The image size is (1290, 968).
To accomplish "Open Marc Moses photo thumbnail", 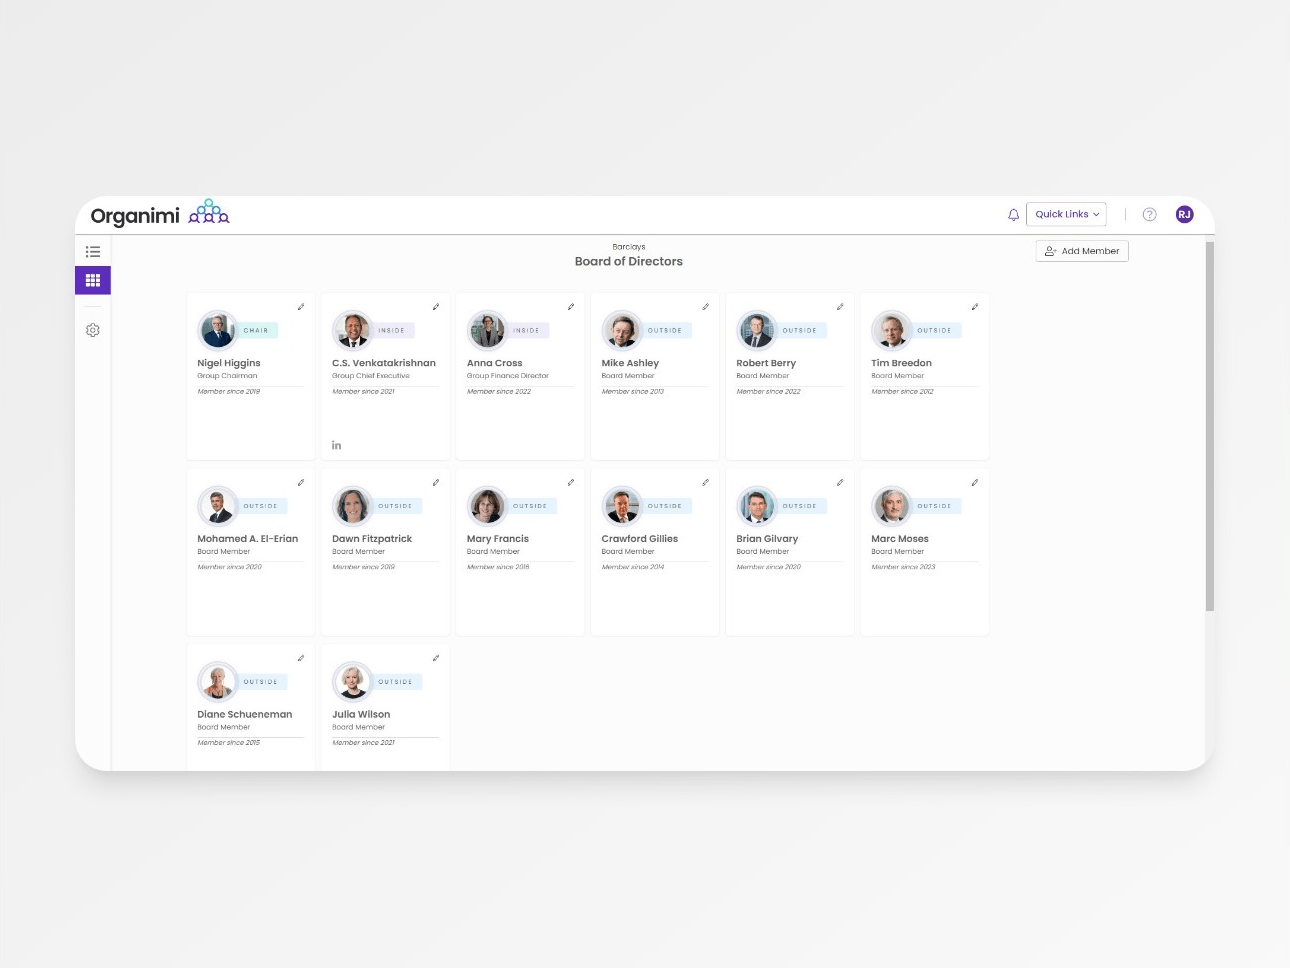I will click(x=891, y=506).
